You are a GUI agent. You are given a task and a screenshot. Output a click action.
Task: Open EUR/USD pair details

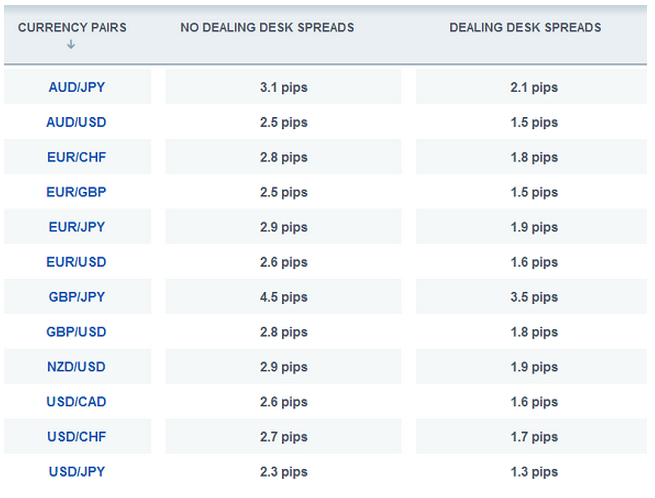77,262
